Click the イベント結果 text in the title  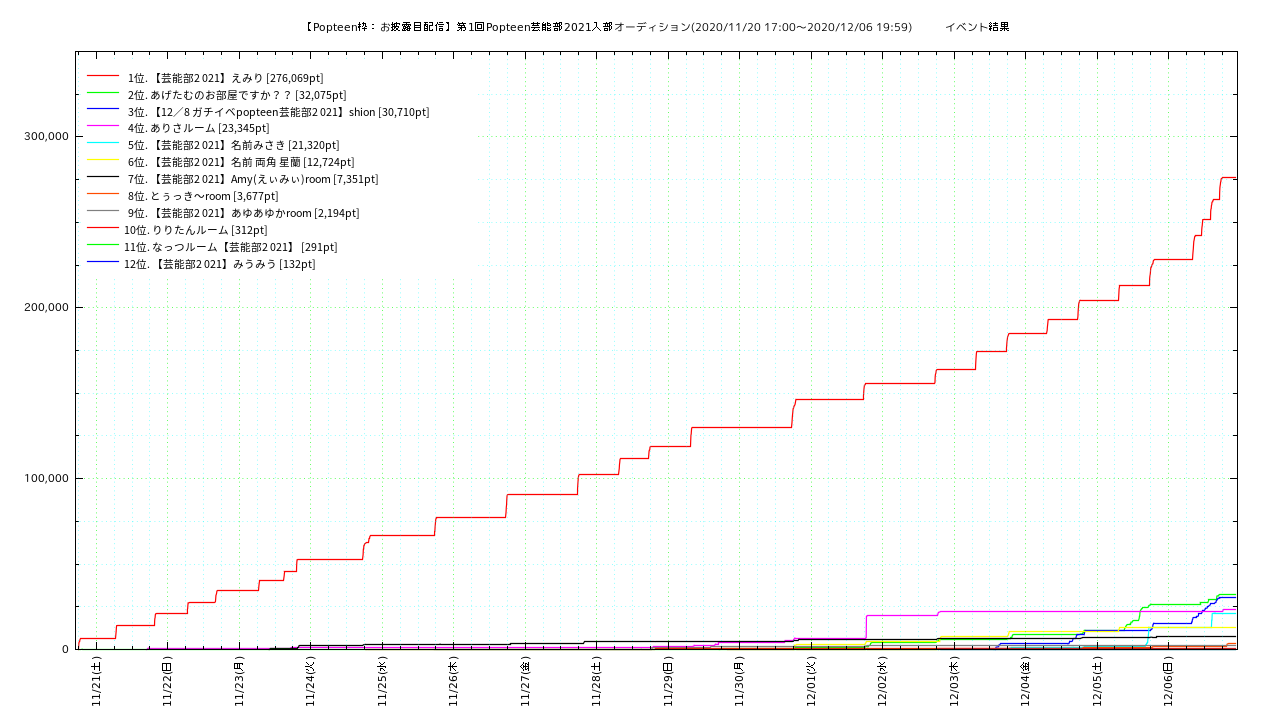point(977,27)
